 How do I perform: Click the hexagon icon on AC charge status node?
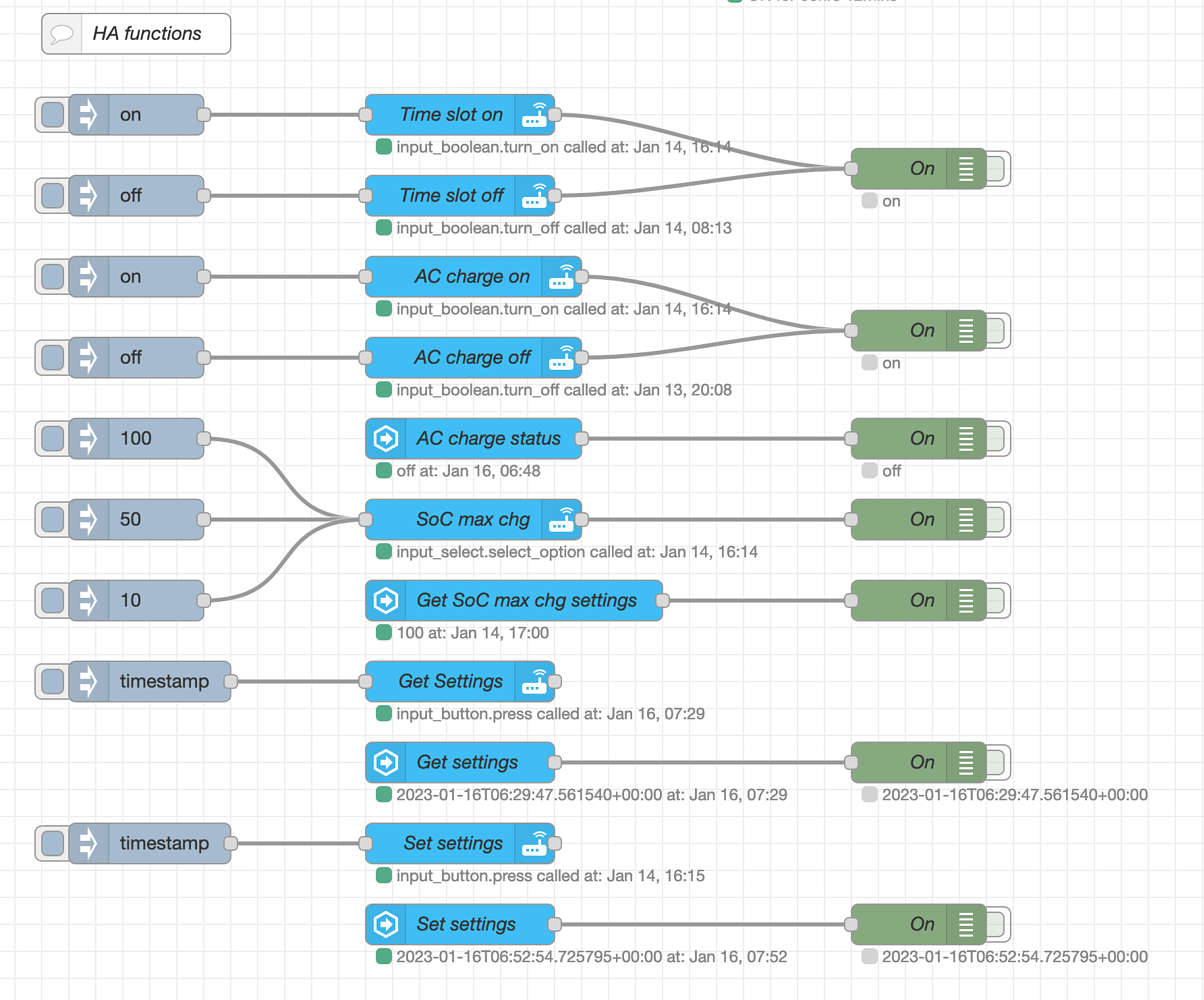(385, 438)
